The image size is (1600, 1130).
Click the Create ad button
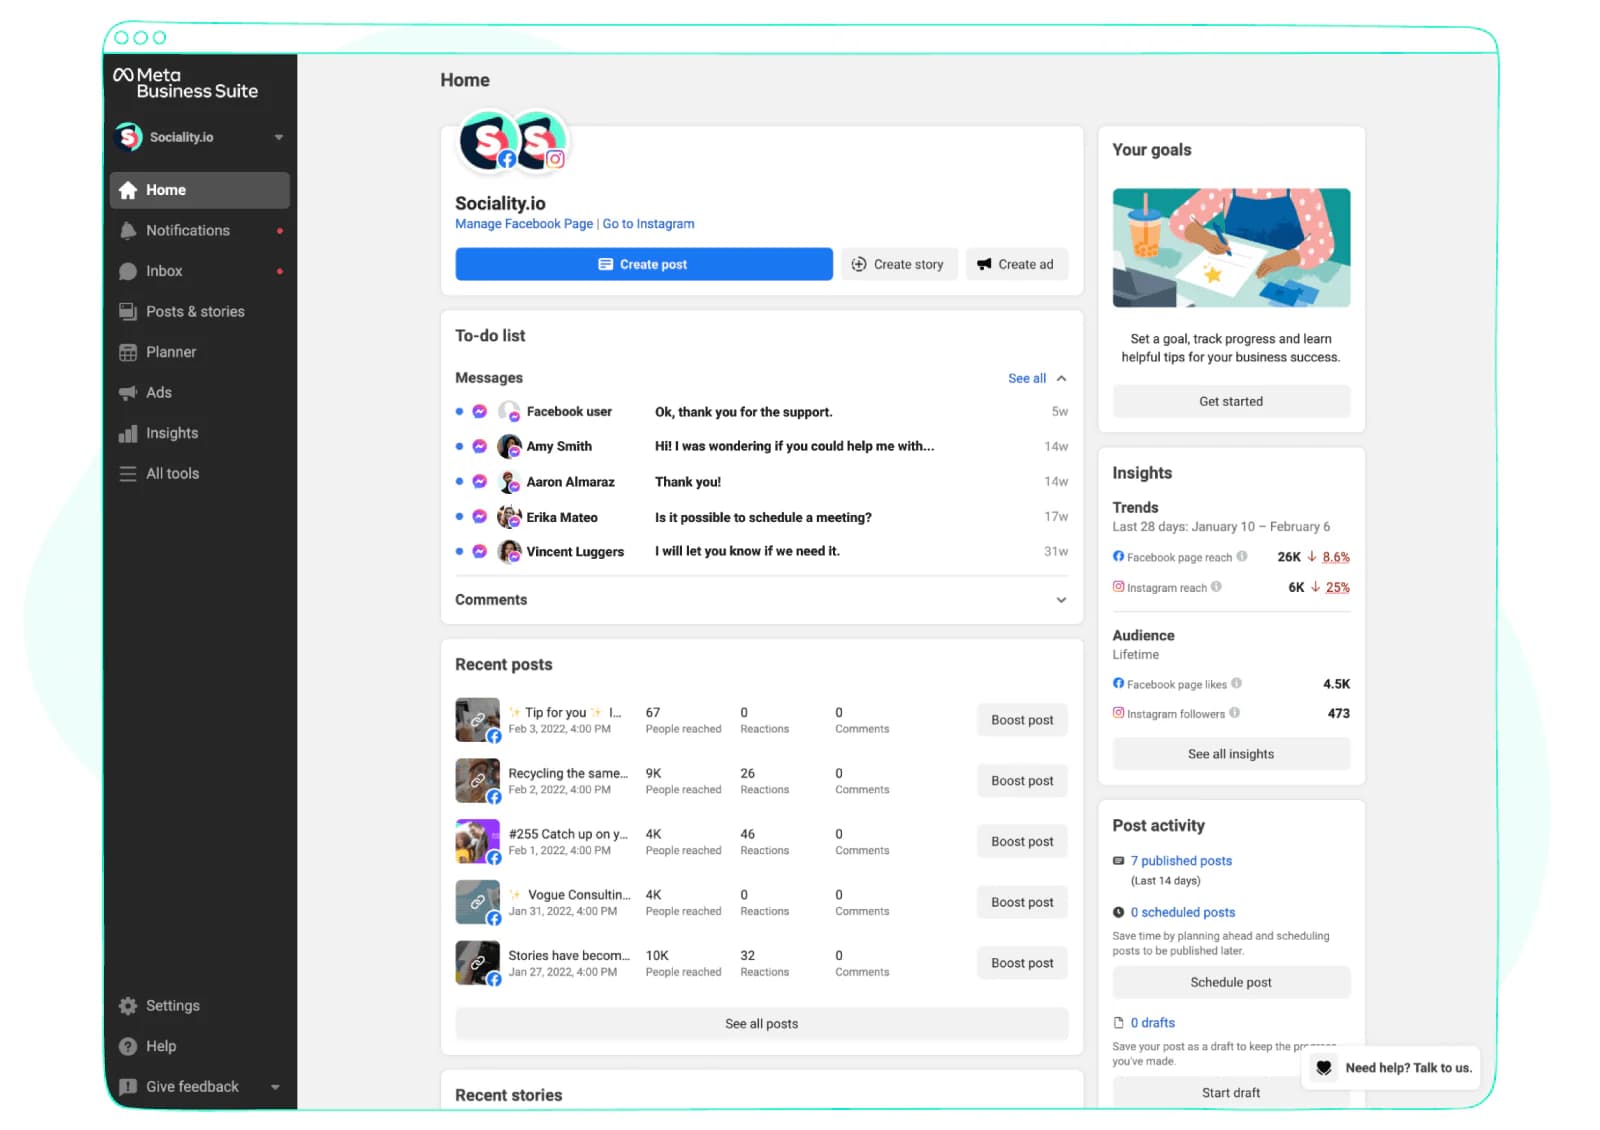coord(1017,265)
